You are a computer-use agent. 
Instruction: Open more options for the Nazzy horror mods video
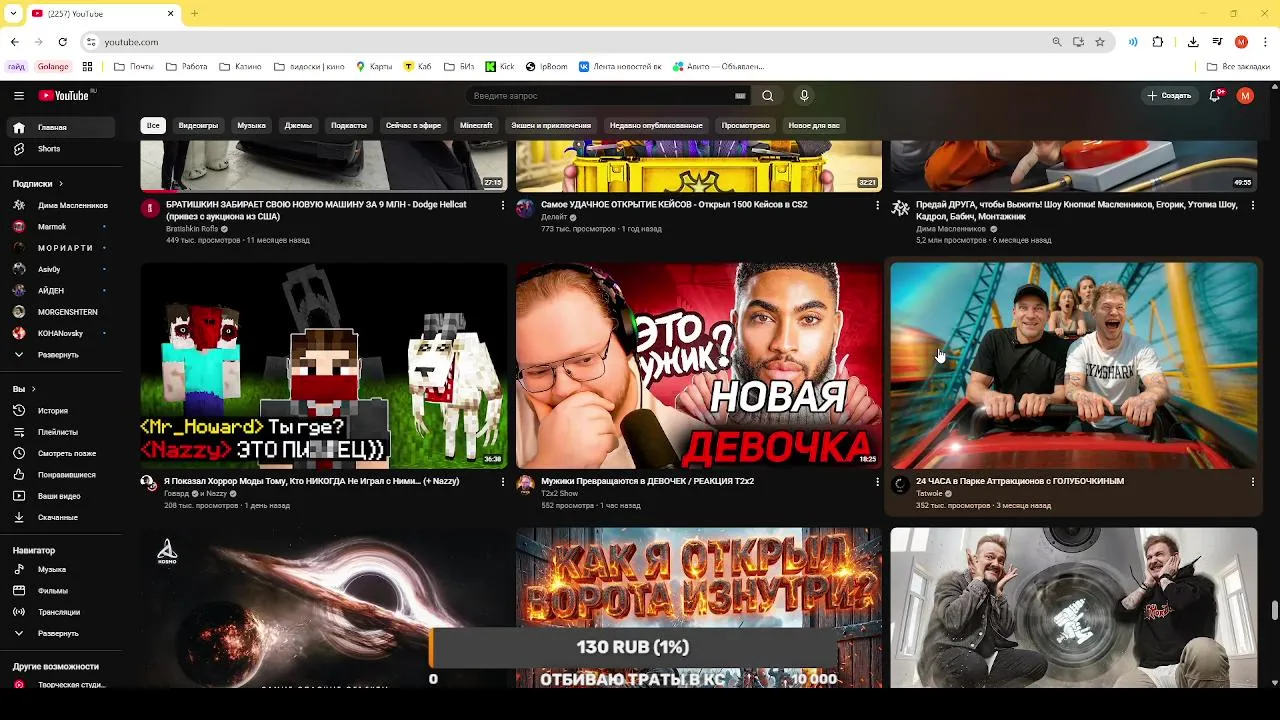pos(502,482)
